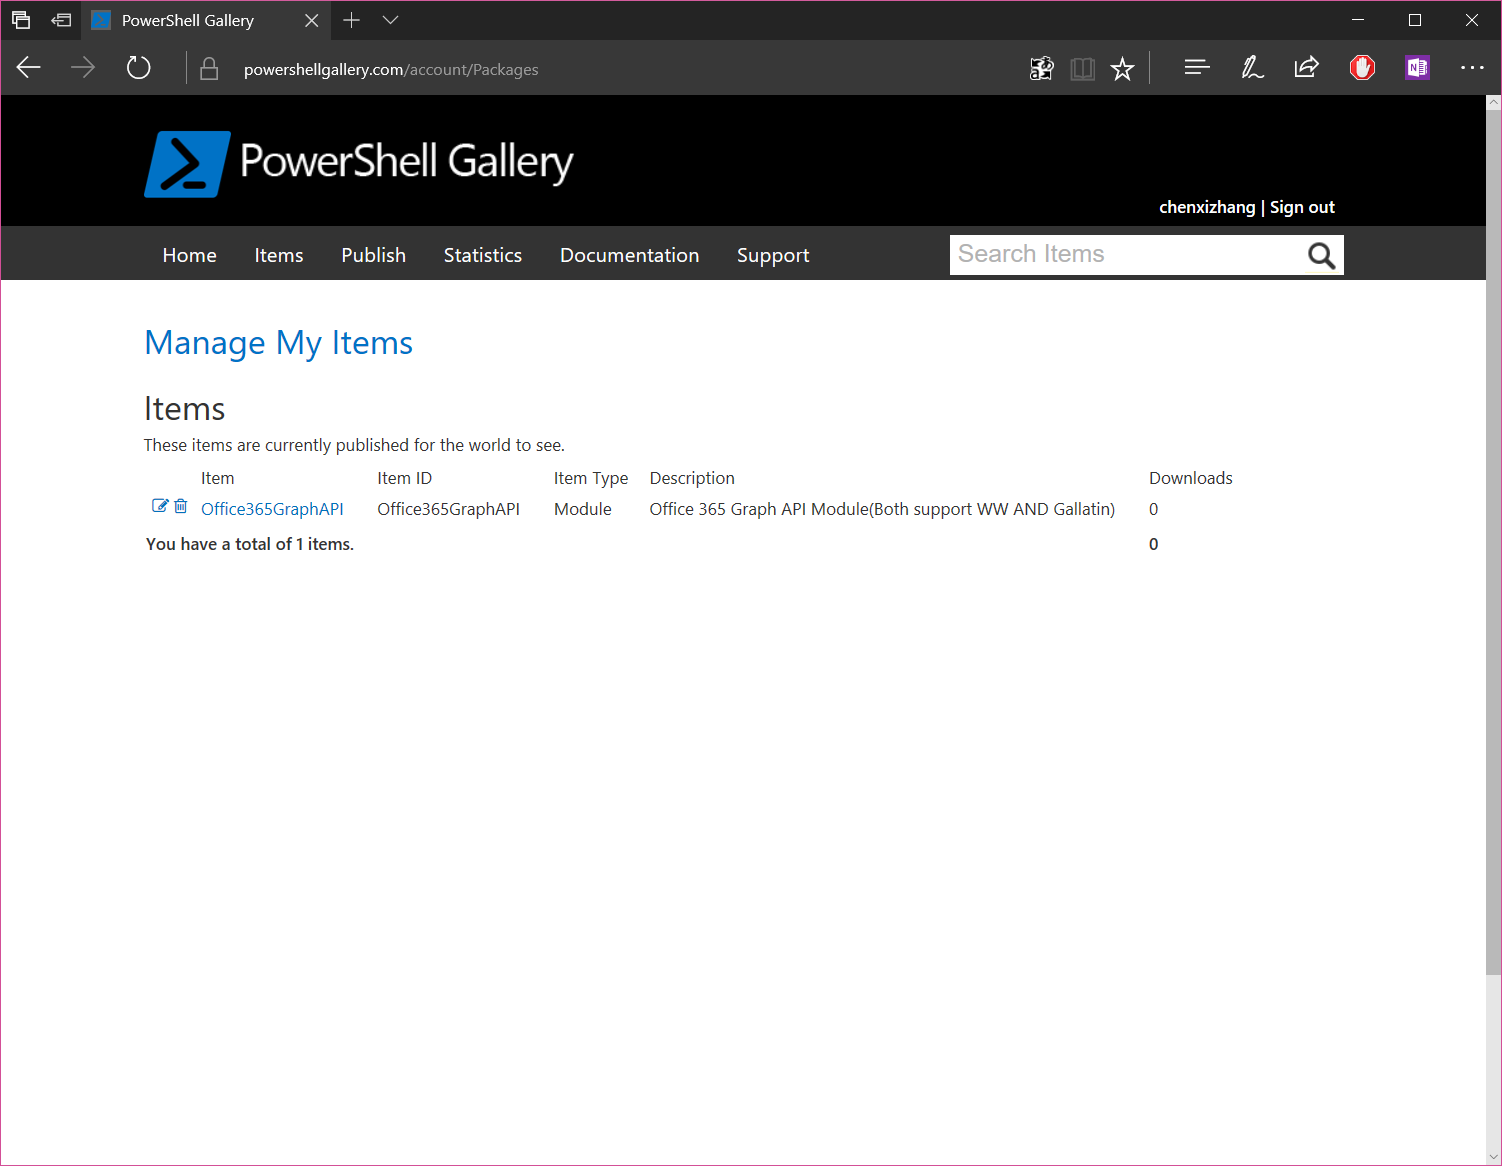Open the tab preview dropdown chevron
Image resolution: width=1502 pixels, height=1166 pixels.
390,20
